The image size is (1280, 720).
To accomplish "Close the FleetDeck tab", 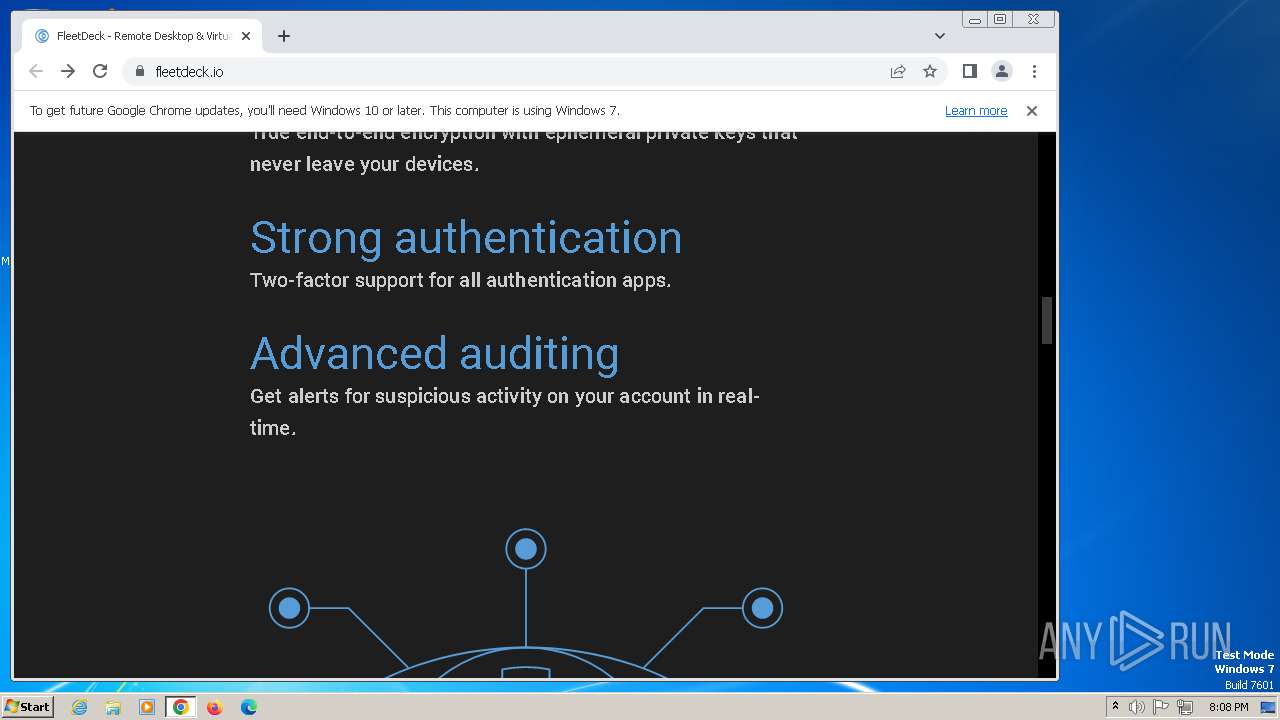I will [246, 36].
